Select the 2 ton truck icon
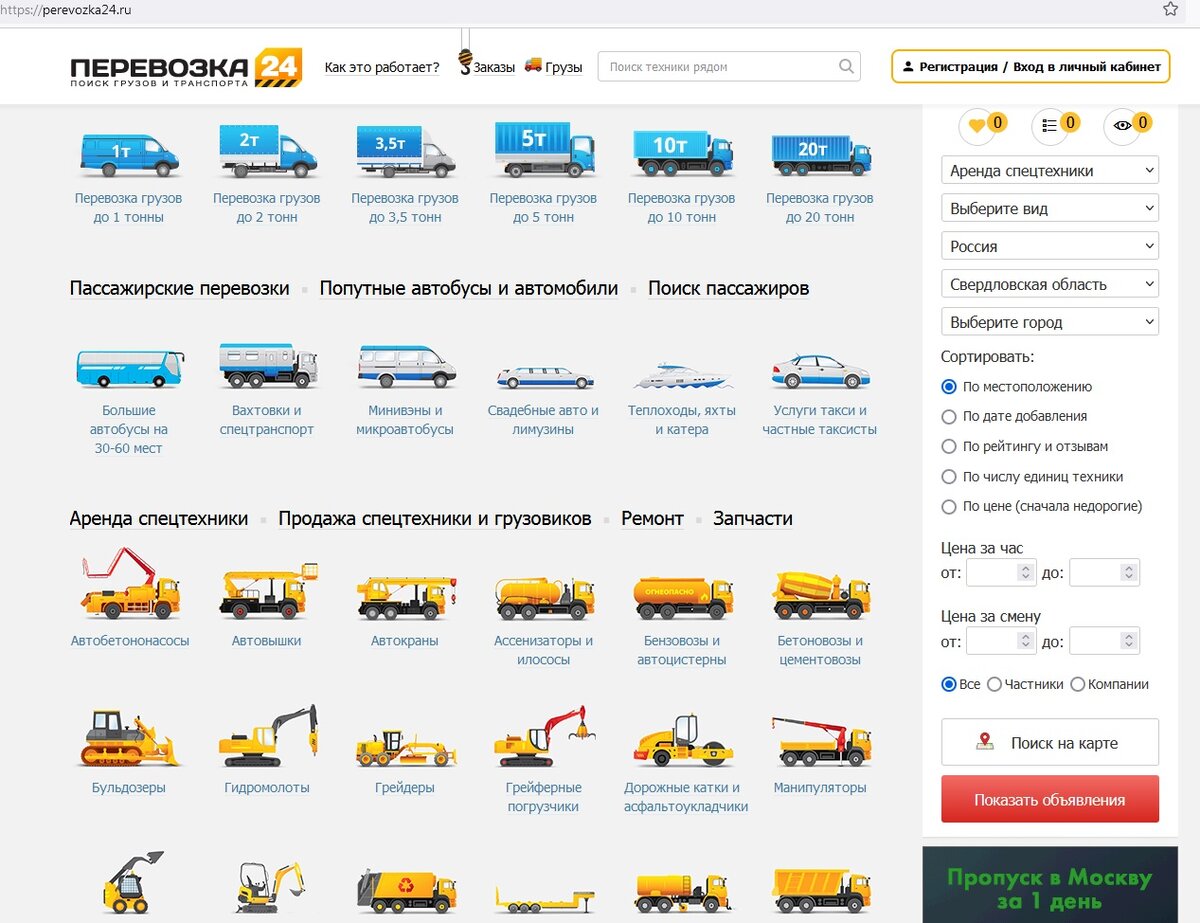This screenshot has height=923, width=1200. point(268,152)
